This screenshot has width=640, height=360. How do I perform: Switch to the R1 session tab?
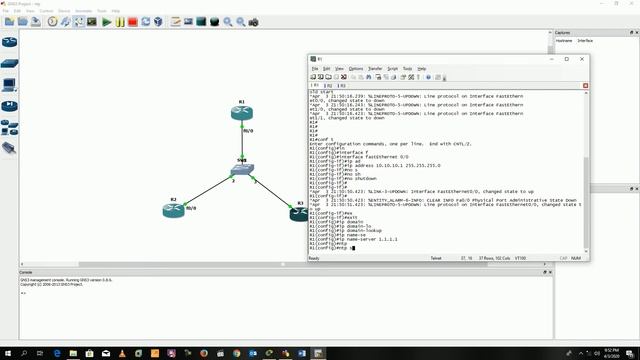click(x=315, y=86)
